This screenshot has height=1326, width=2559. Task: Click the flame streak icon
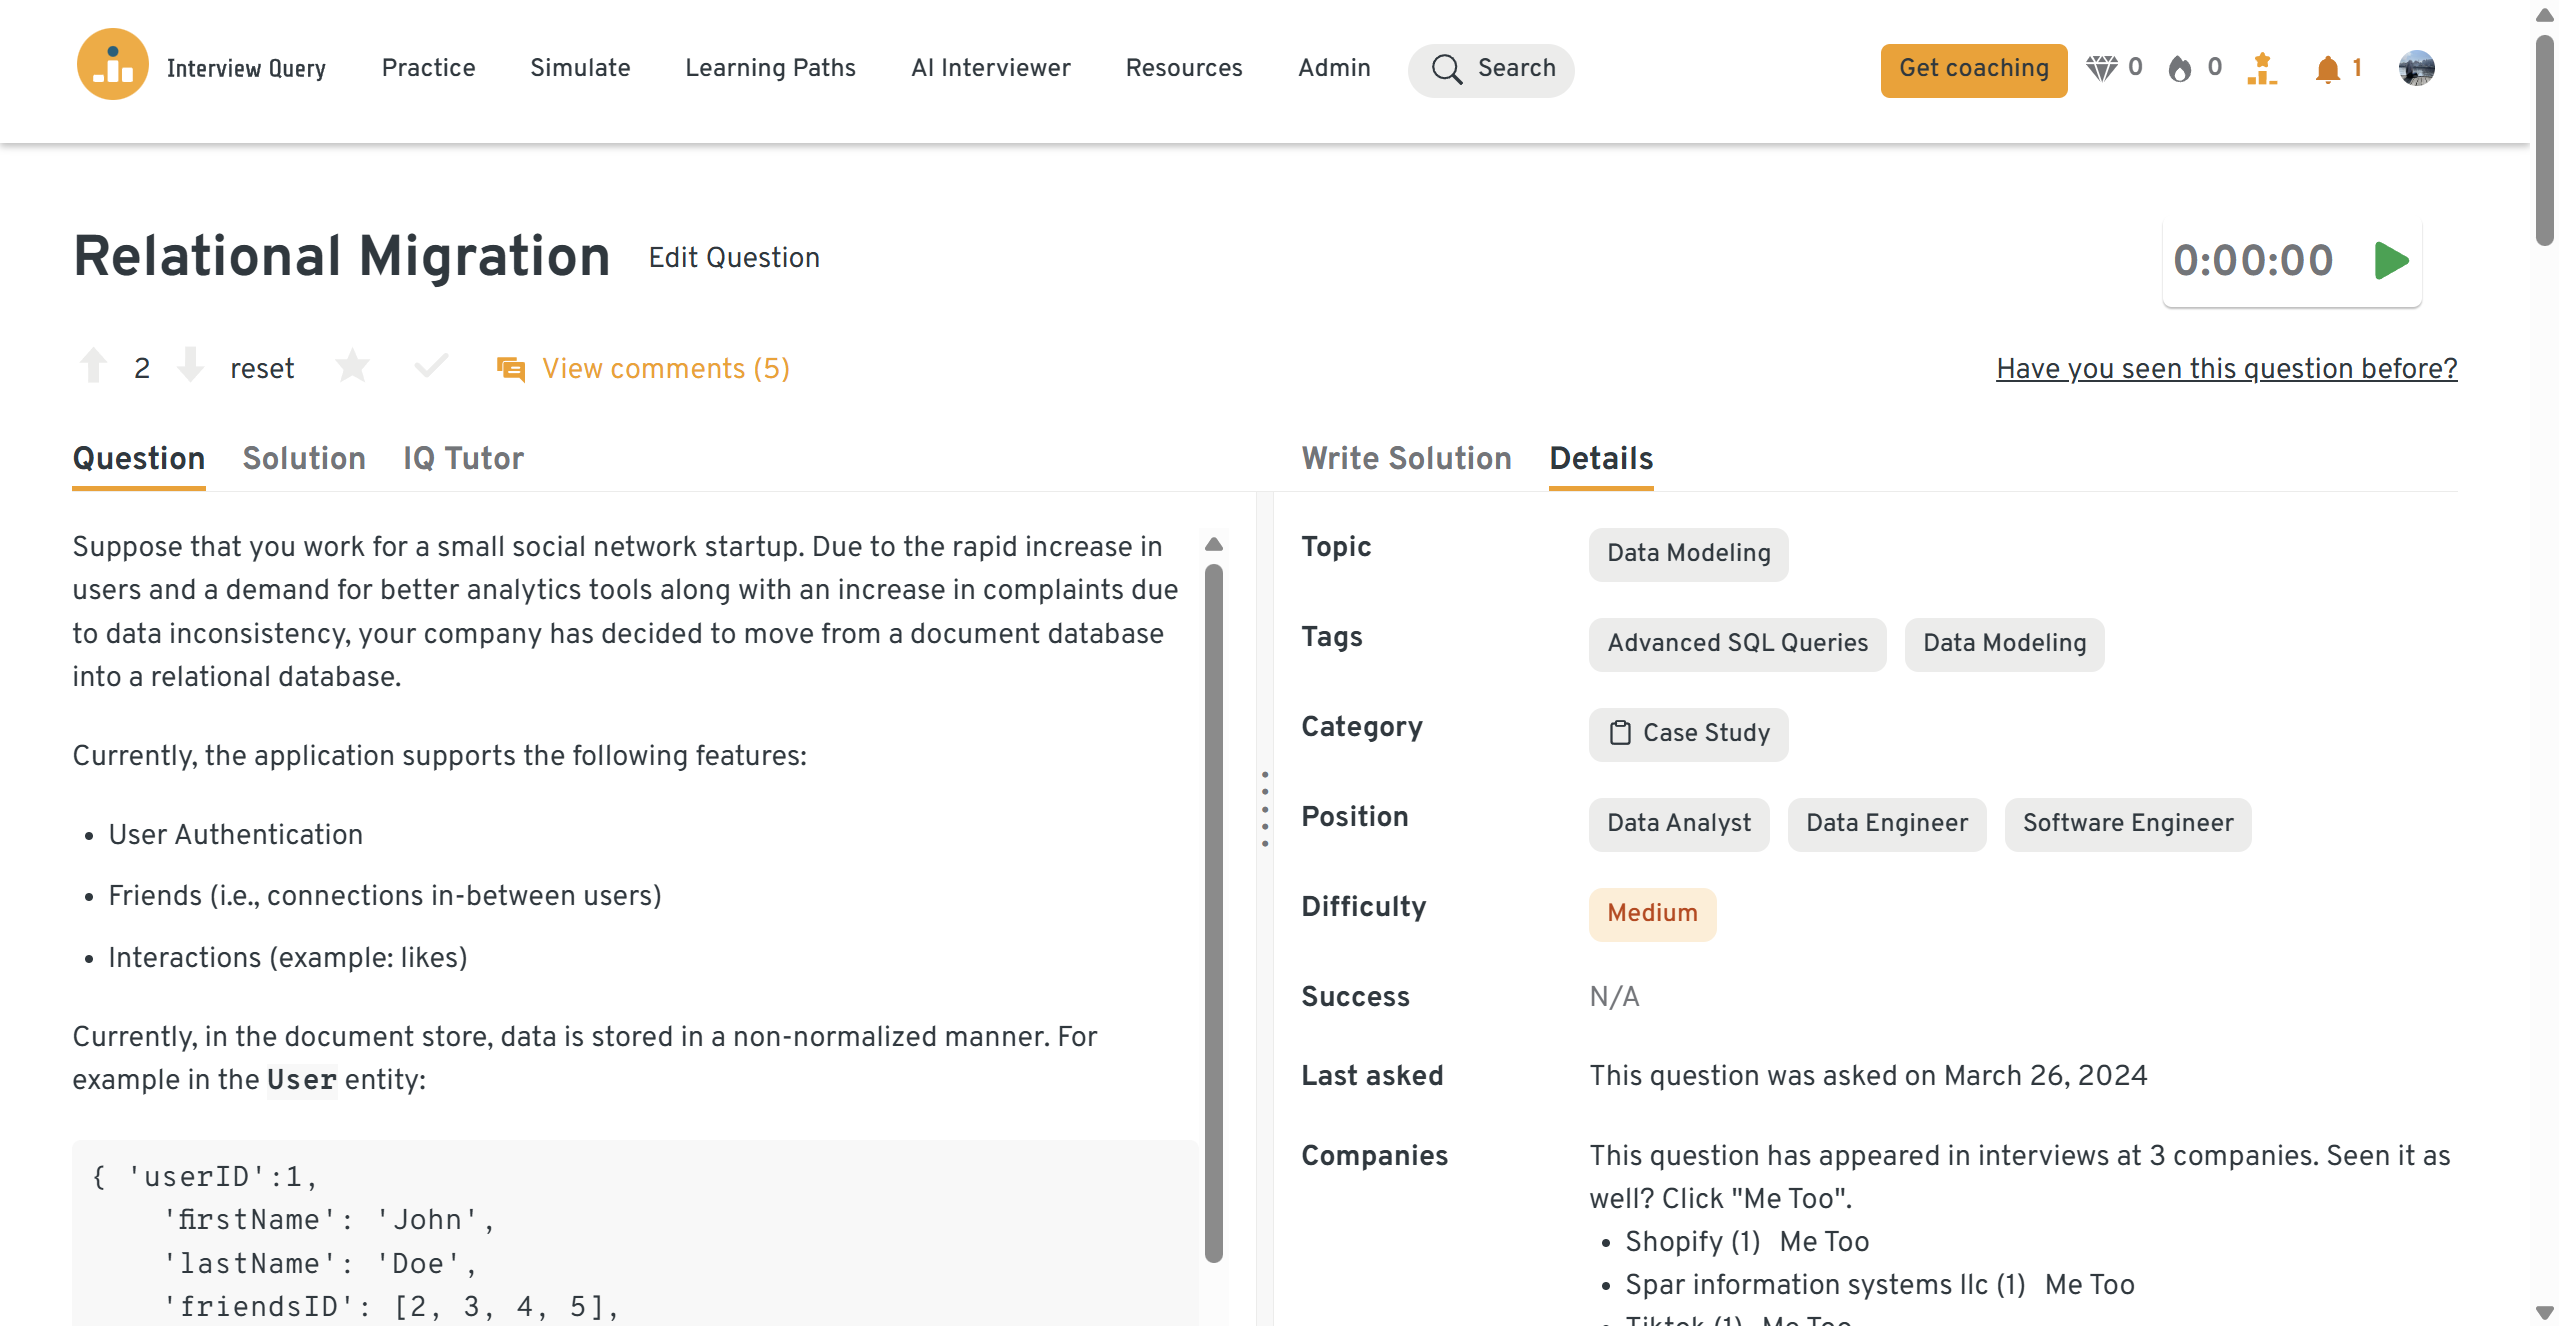tap(2179, 68)
